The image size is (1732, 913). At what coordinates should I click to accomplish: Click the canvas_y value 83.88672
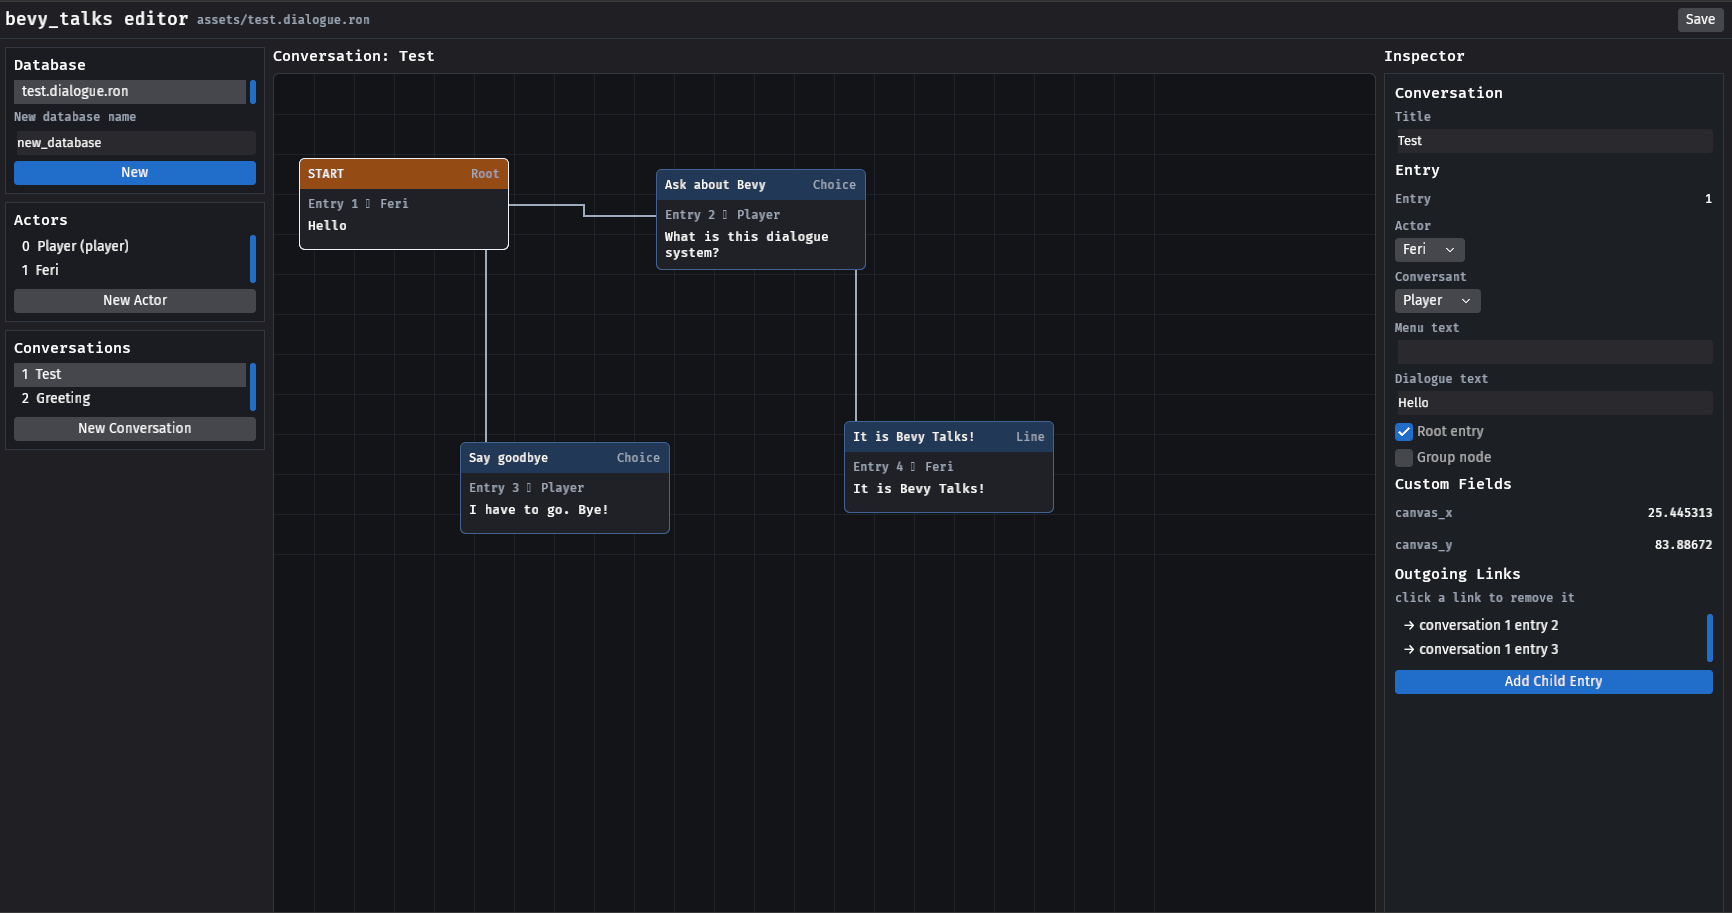point(1683,545)
